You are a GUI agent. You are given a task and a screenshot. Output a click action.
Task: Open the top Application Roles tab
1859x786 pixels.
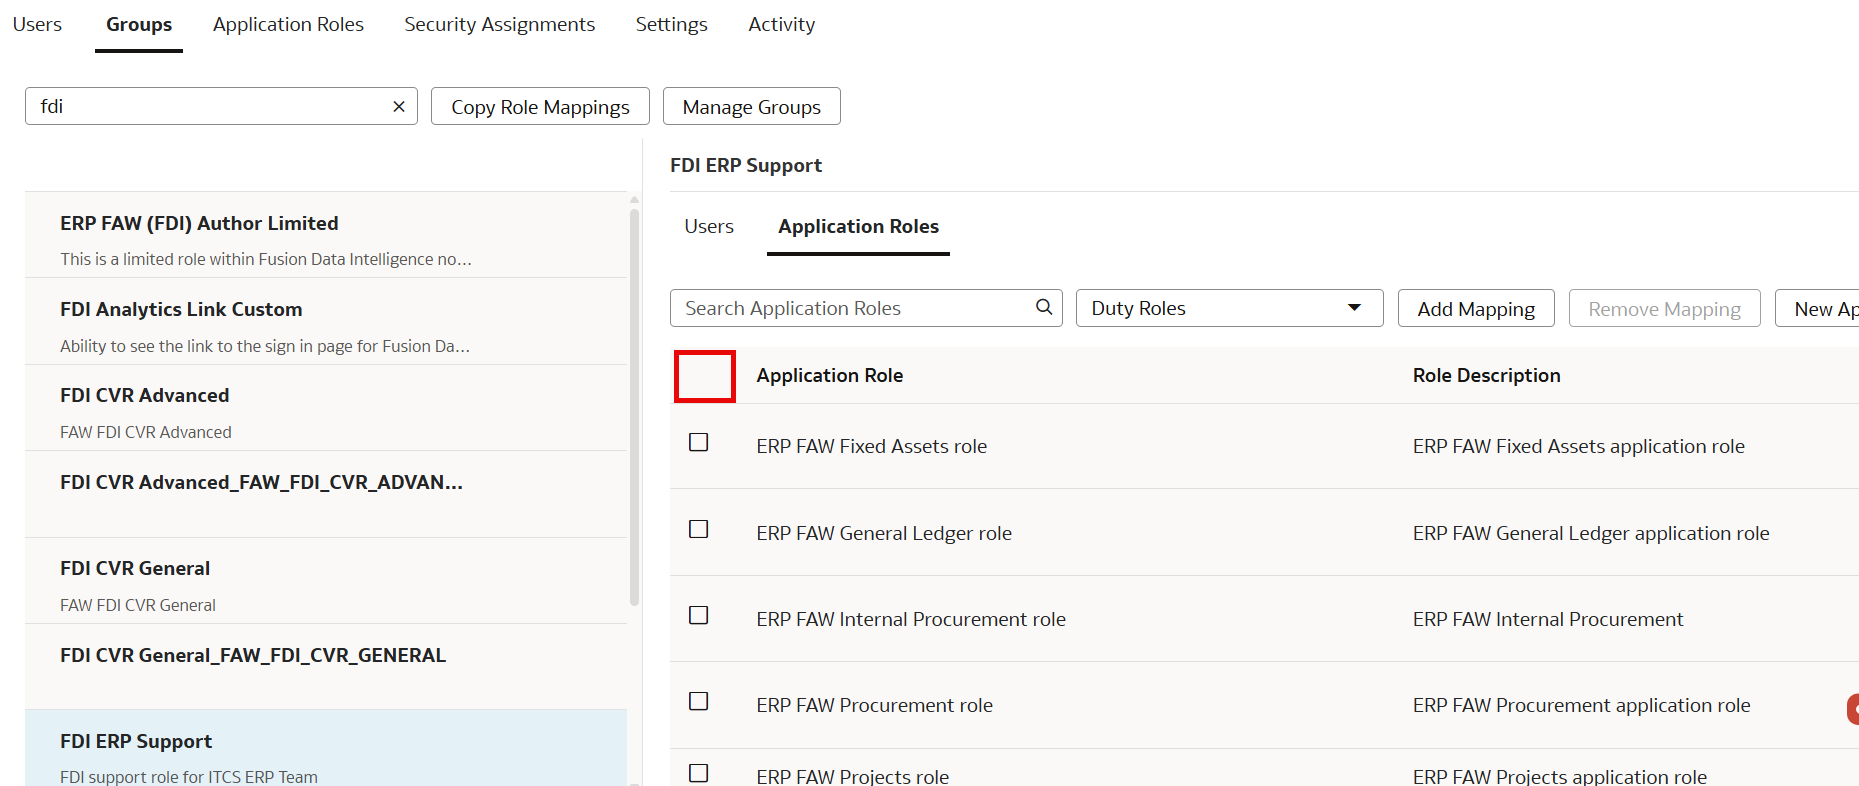click(288, 24)
